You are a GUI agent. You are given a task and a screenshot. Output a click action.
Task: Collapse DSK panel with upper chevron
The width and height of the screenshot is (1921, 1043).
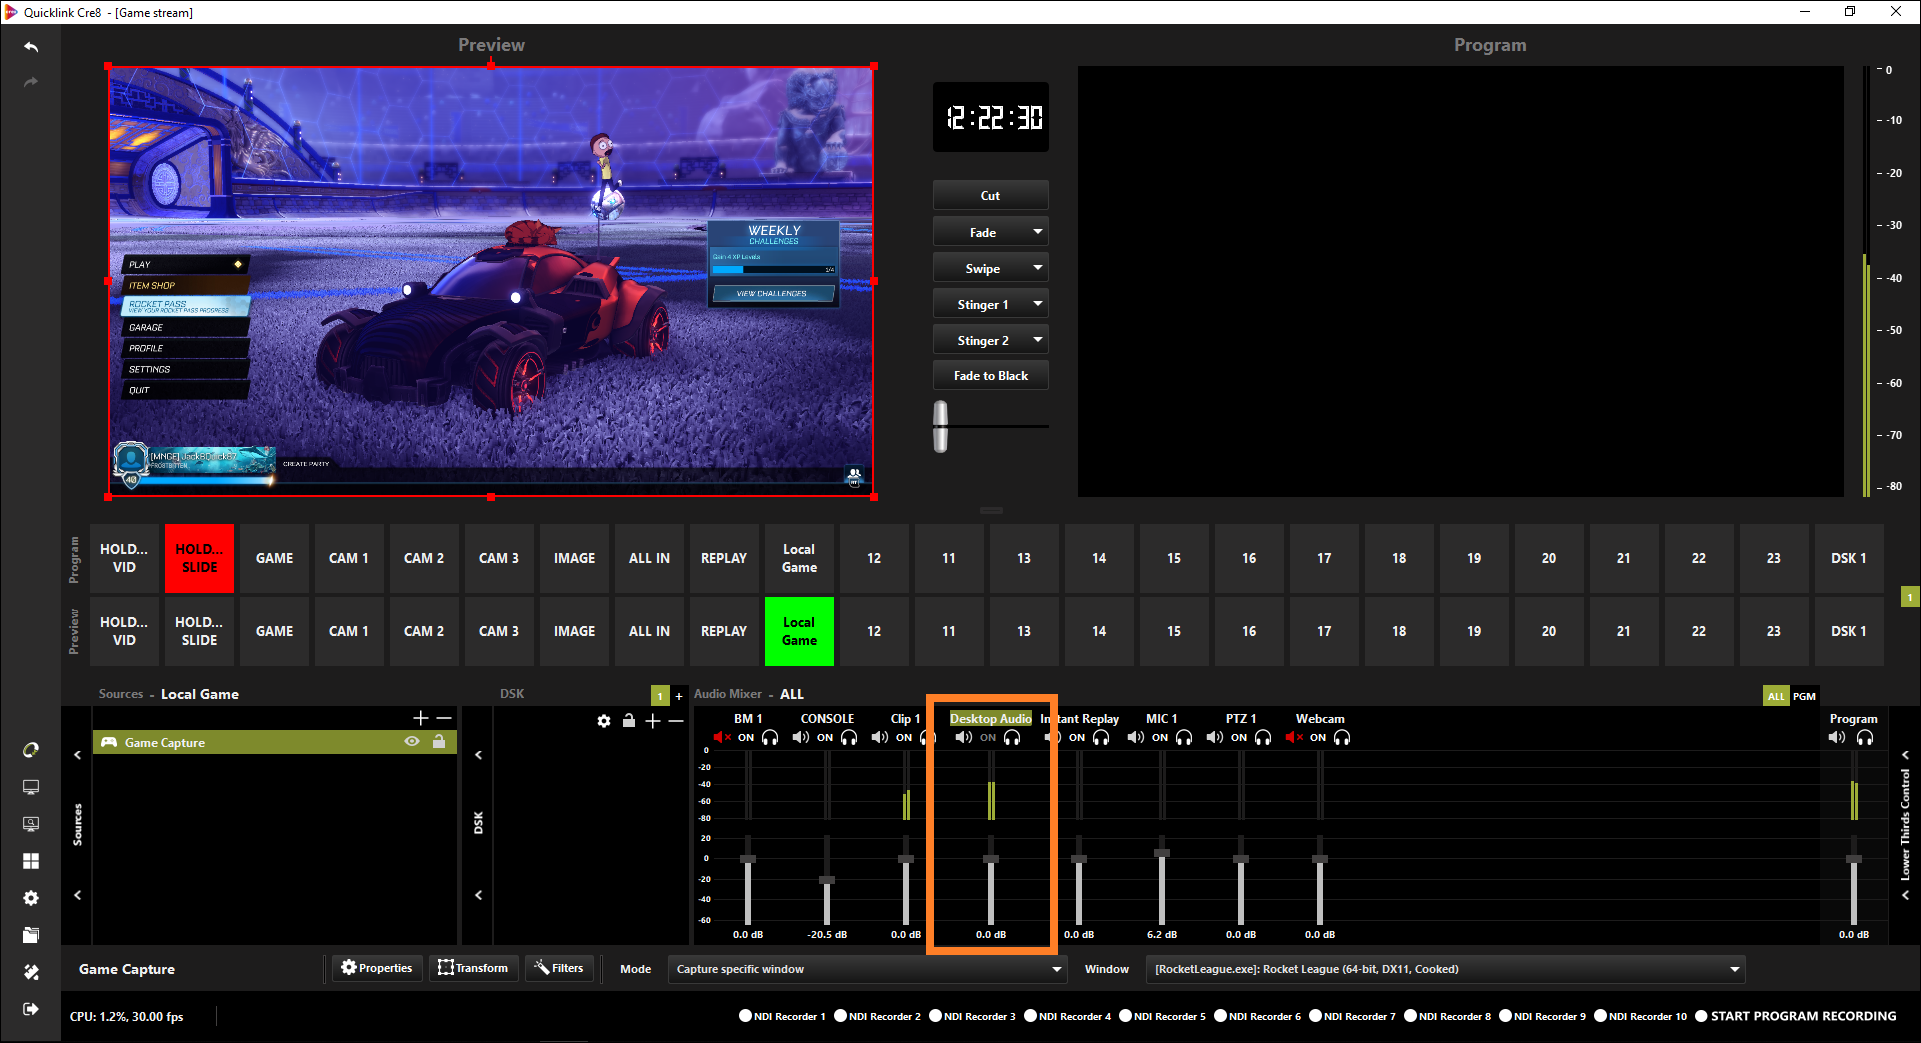click(478, 755)
